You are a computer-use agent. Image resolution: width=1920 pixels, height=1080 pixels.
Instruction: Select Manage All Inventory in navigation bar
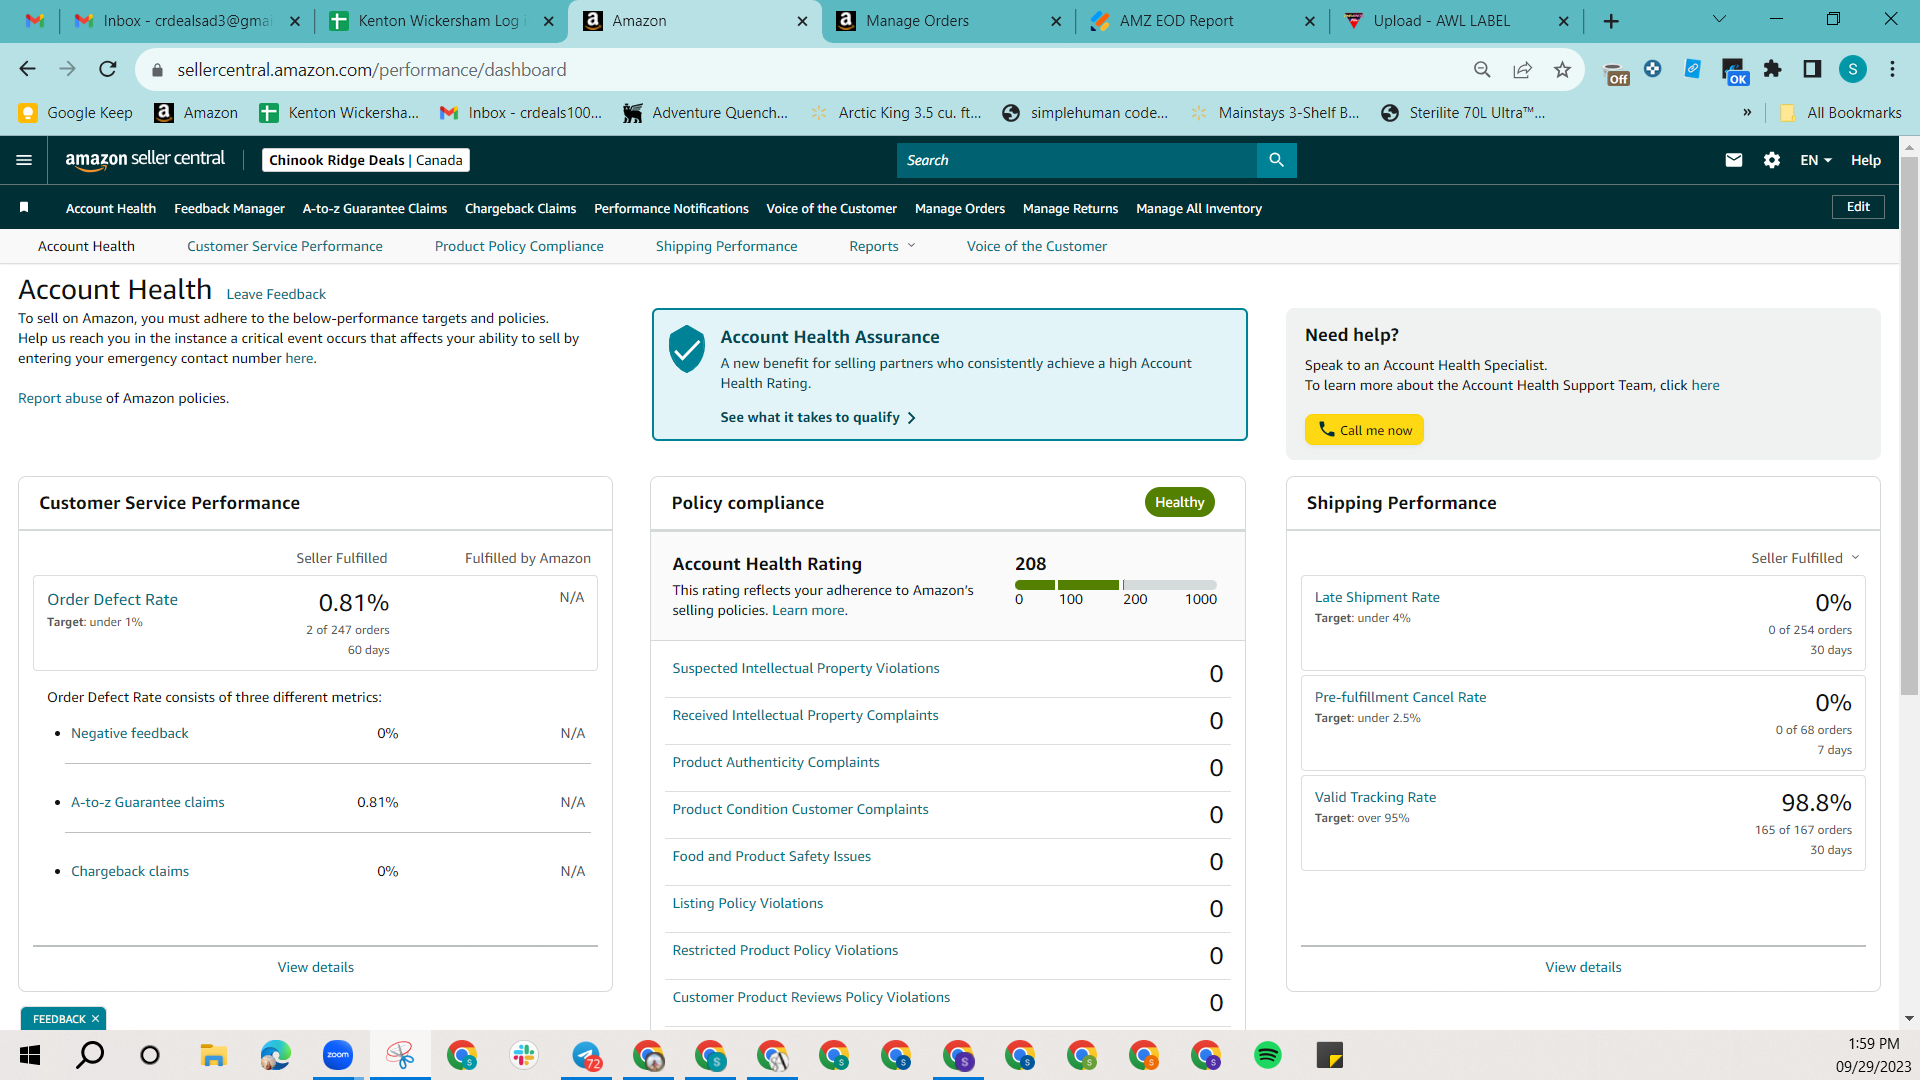tap(1198, 208)
